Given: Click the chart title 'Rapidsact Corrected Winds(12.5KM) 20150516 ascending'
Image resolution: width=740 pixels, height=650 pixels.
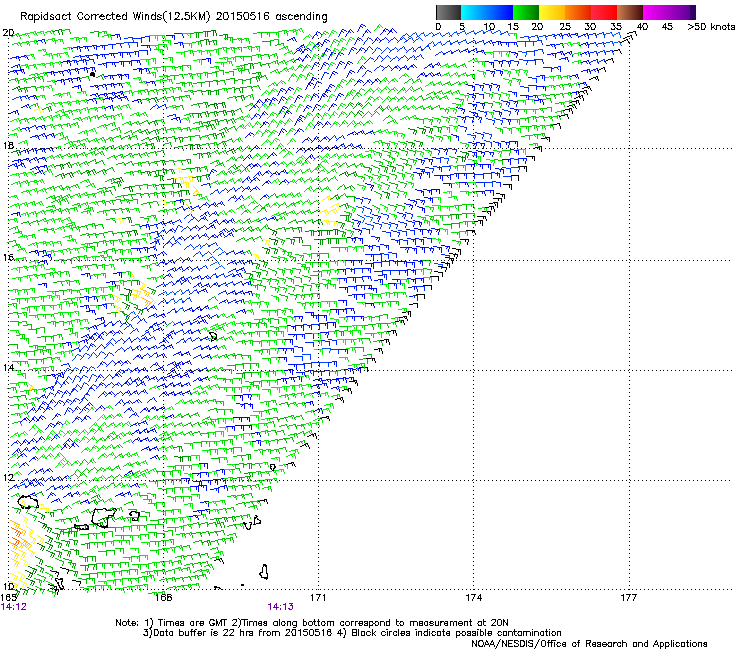Looking at the screenshot, I should [x=174, y=17].
